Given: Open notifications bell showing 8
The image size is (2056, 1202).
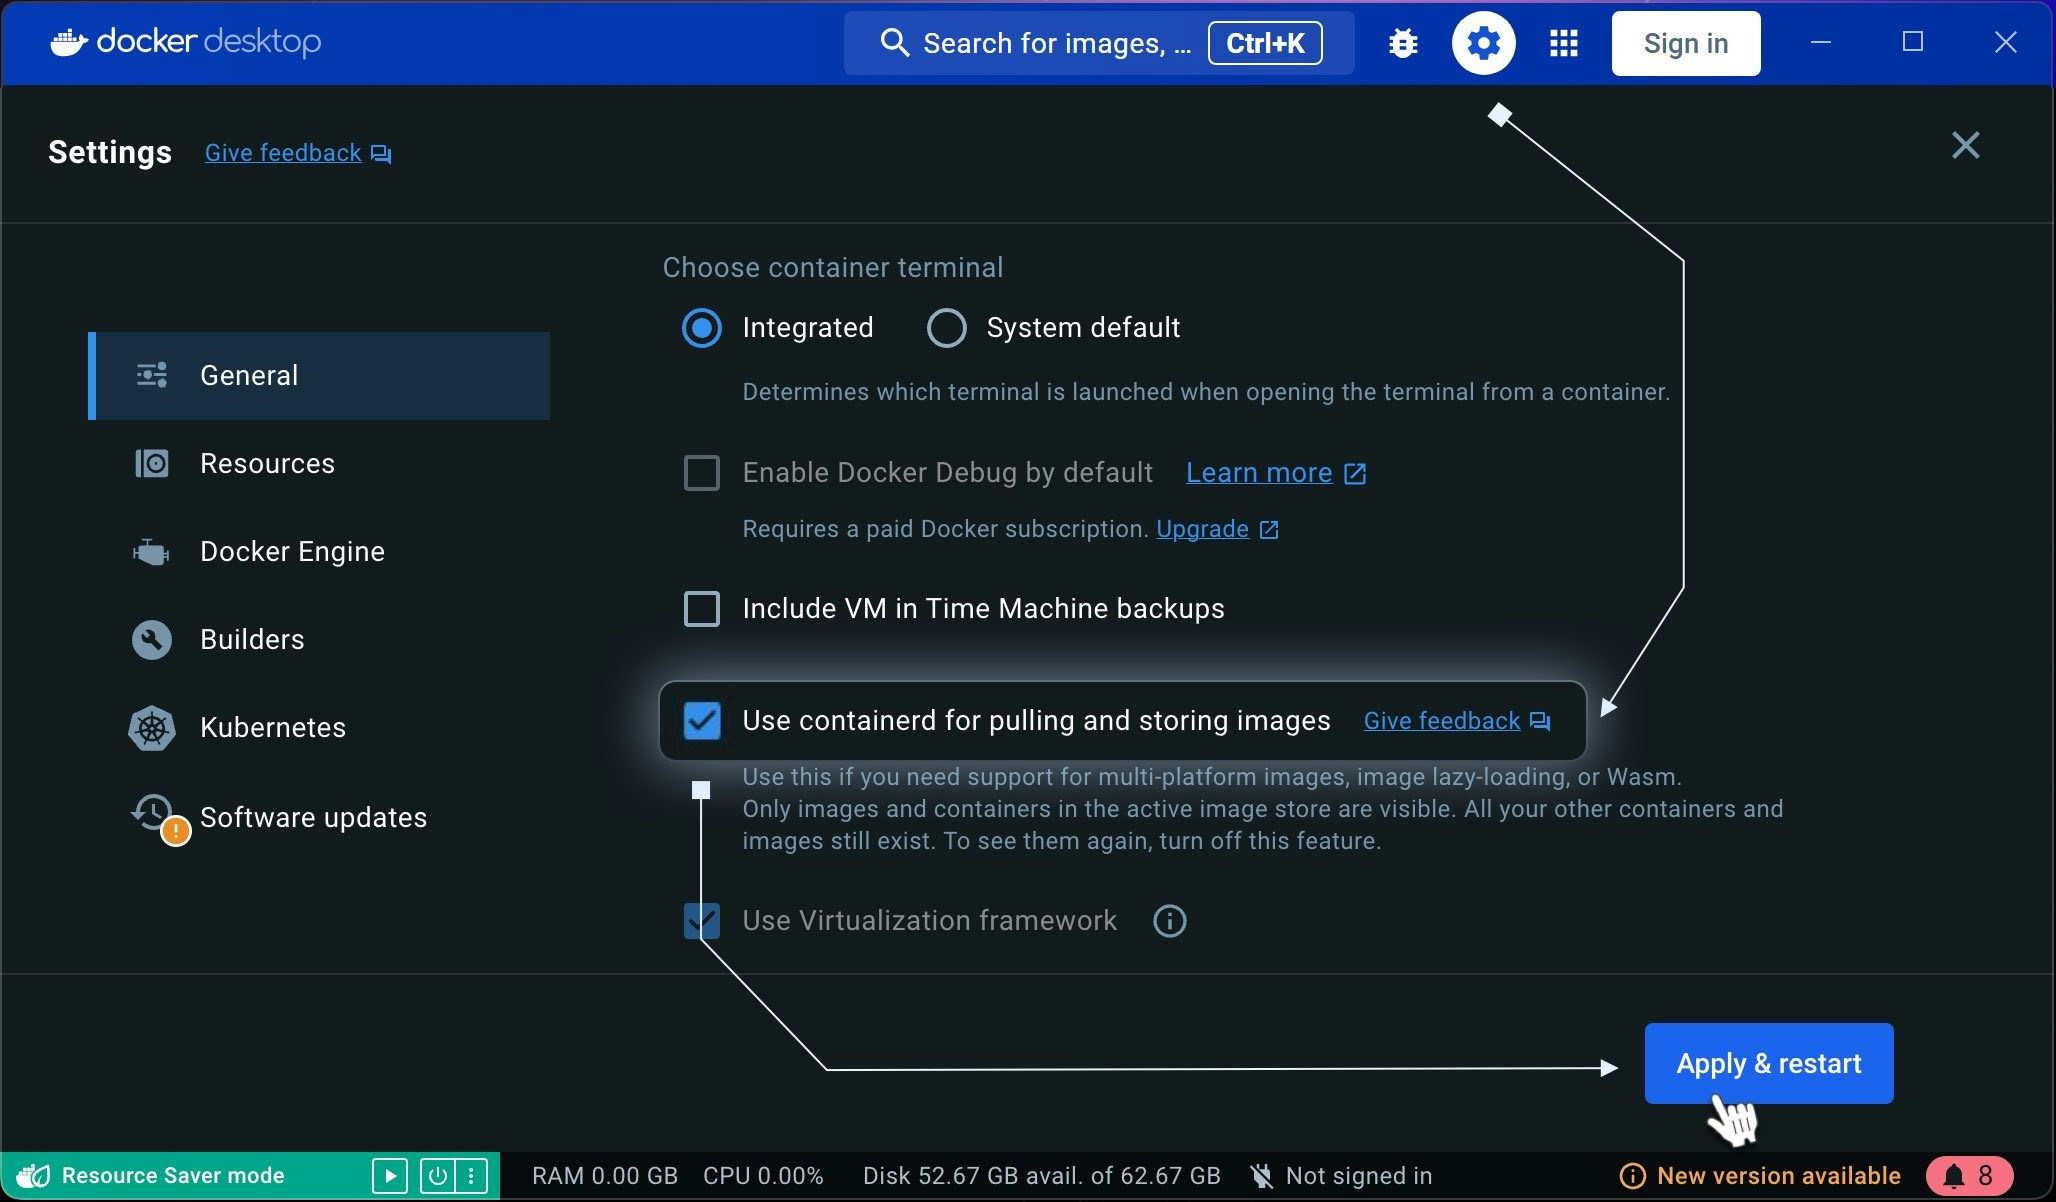Looking at the screenshot, I should click(x=1968, y=1176).
